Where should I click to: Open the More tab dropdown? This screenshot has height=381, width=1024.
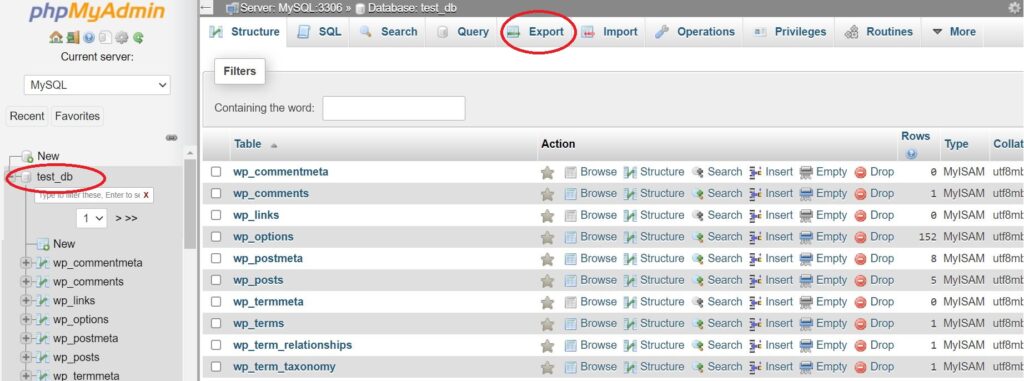[x=954, y=31]
